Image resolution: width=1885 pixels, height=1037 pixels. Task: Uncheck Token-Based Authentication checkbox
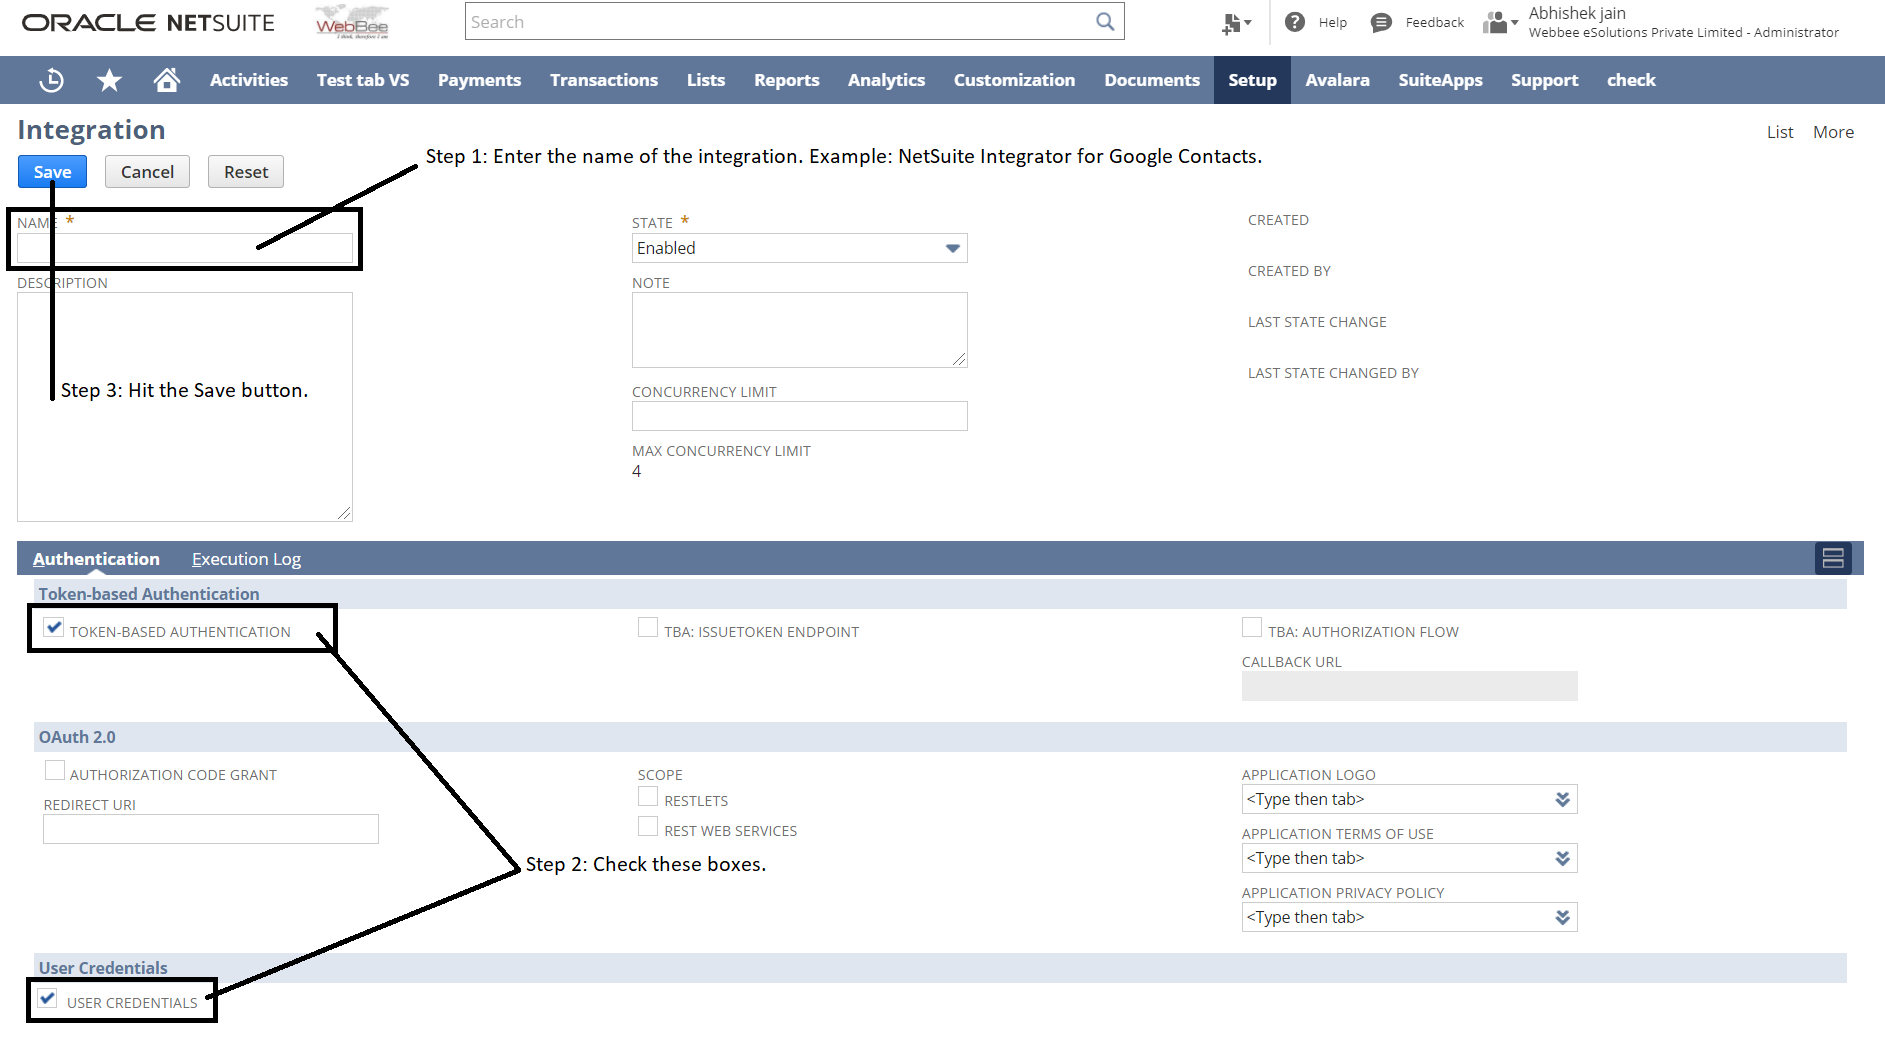tap(55, 628)
